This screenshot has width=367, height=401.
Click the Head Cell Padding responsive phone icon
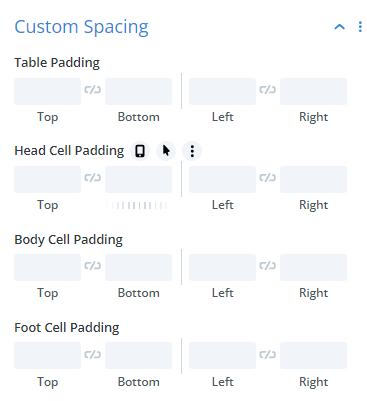click(140, 151)
